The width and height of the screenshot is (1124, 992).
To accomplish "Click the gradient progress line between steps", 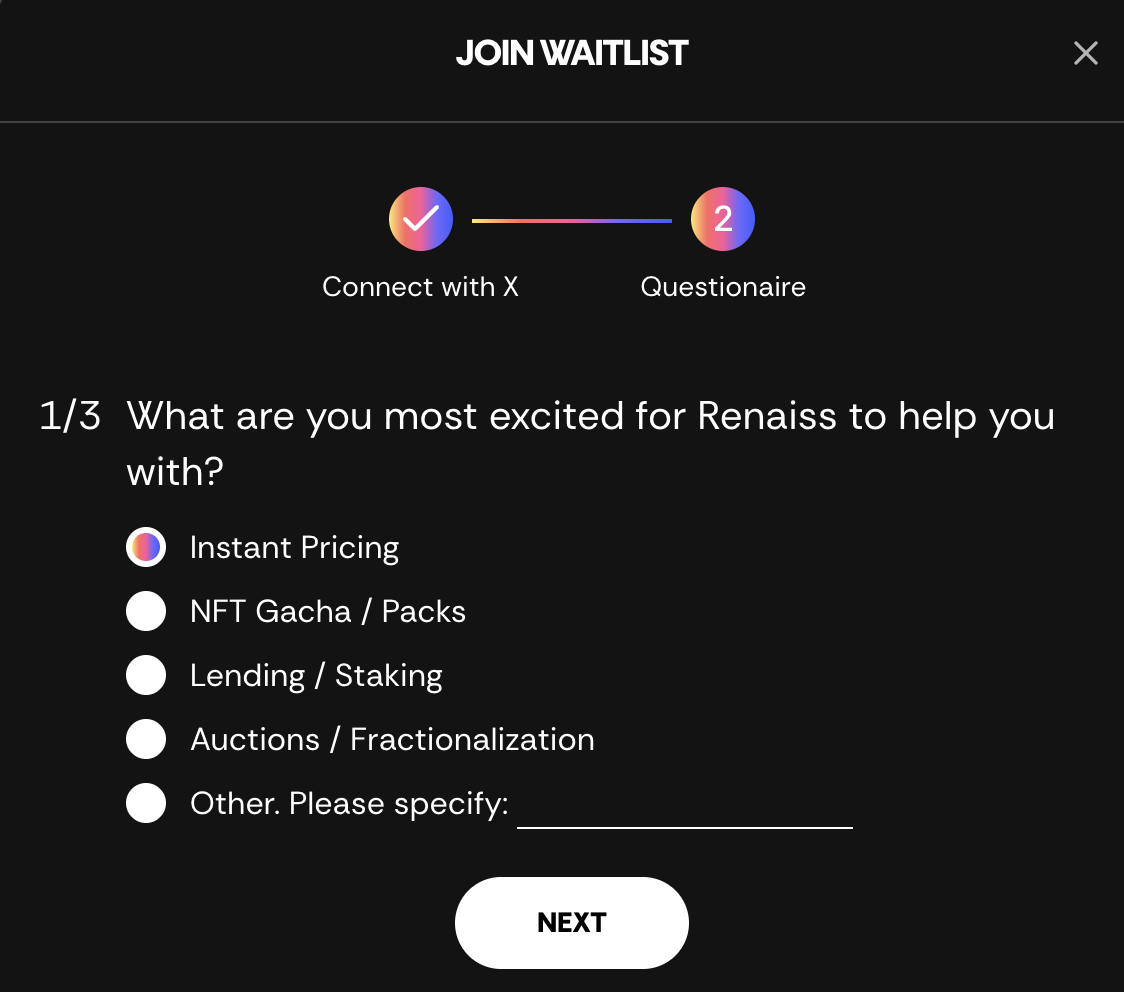I will click(x=571, y=220).
